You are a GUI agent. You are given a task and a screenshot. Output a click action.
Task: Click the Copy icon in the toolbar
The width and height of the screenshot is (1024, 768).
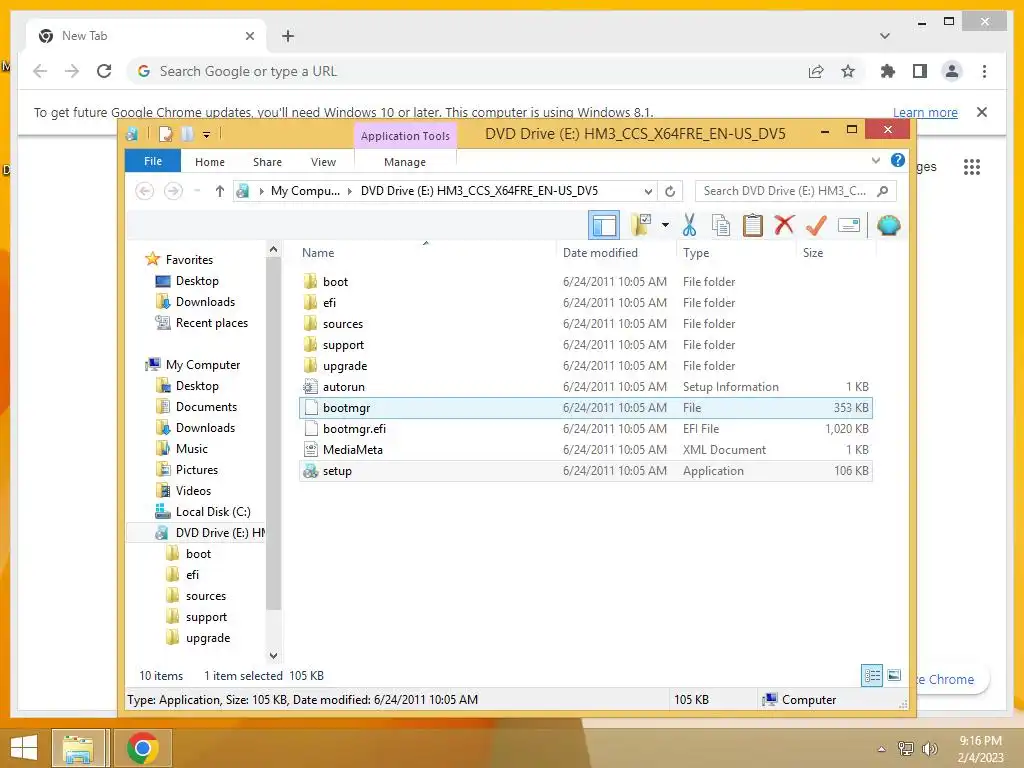point(721,225)
